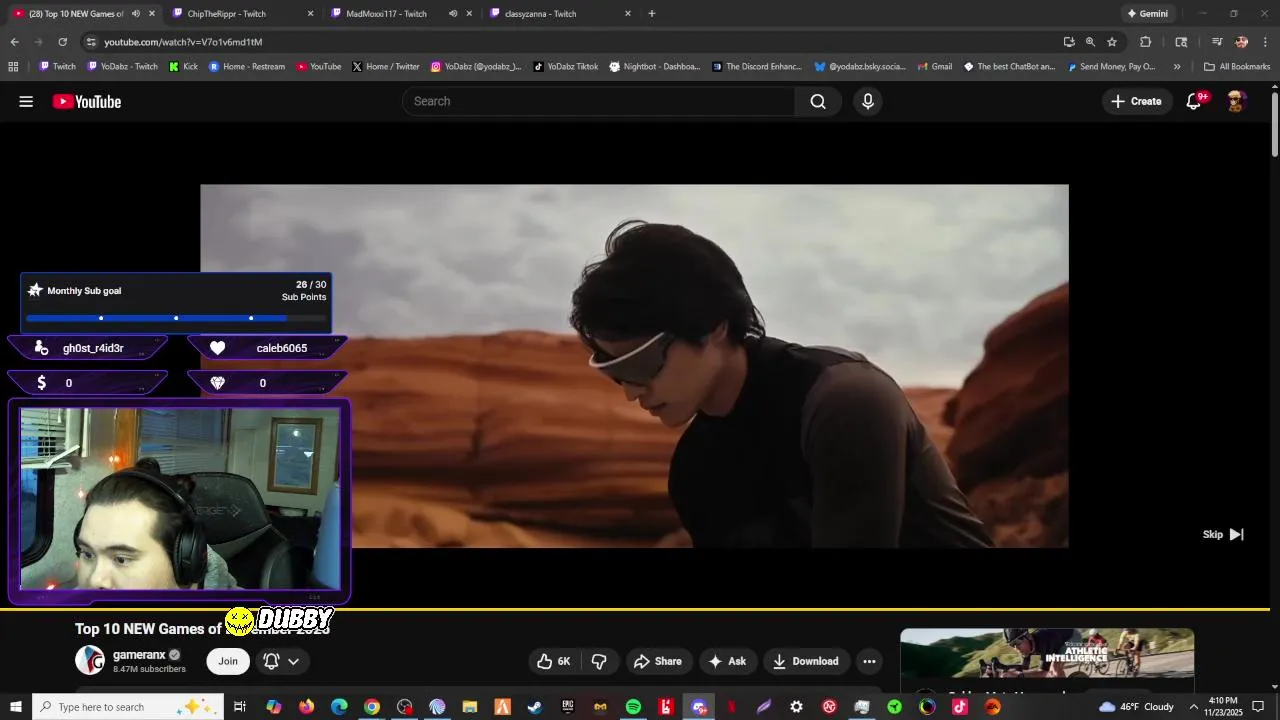Open the Windows Start menu
Screen dimensions: 1280x720
[x=16, y=707]
